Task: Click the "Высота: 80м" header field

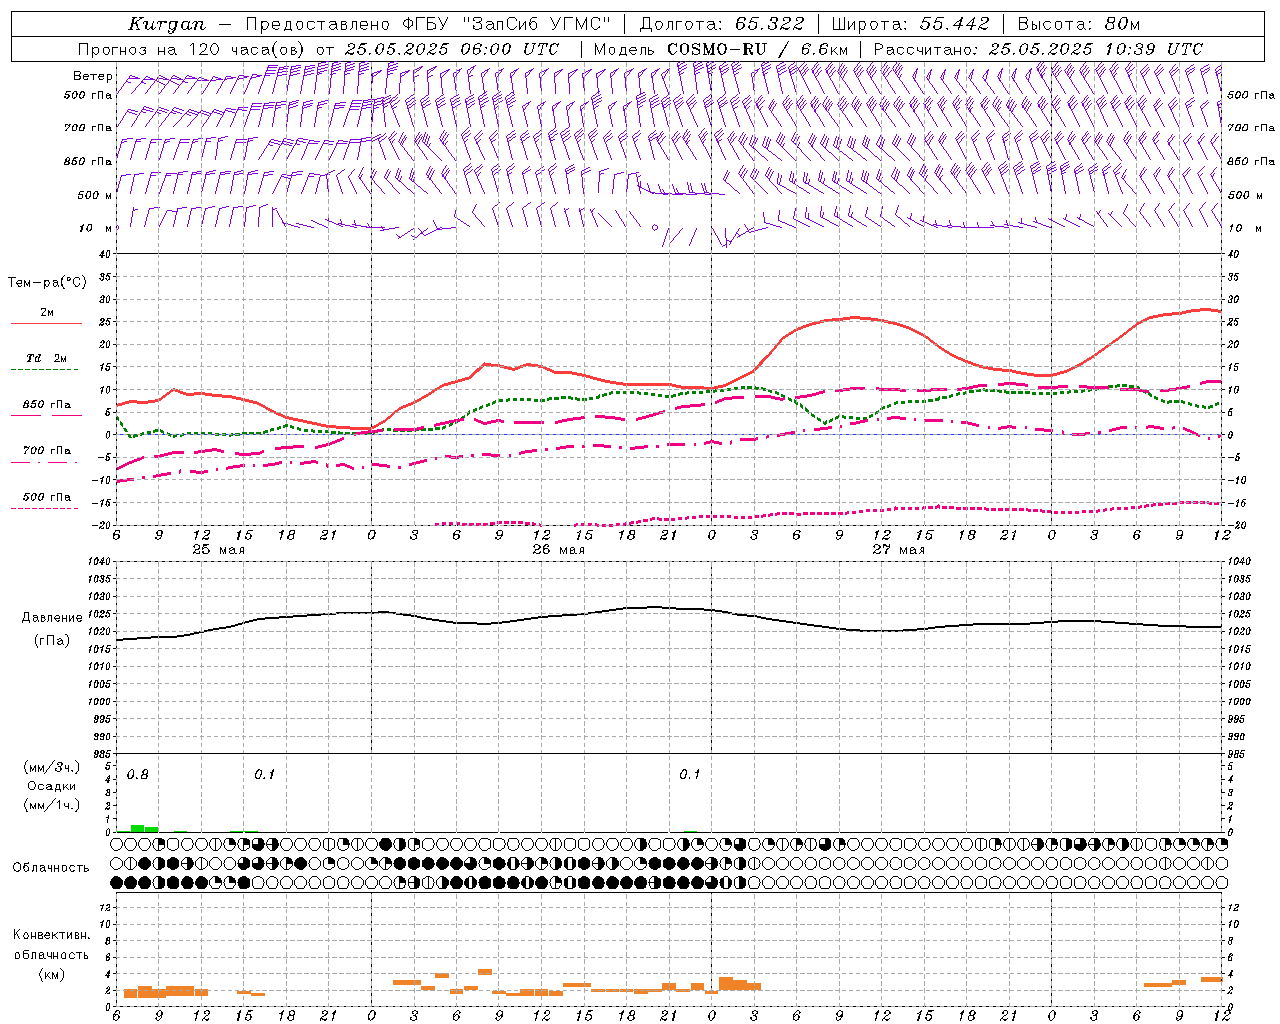Action: pyautogui.click(x=1078, y=24)
